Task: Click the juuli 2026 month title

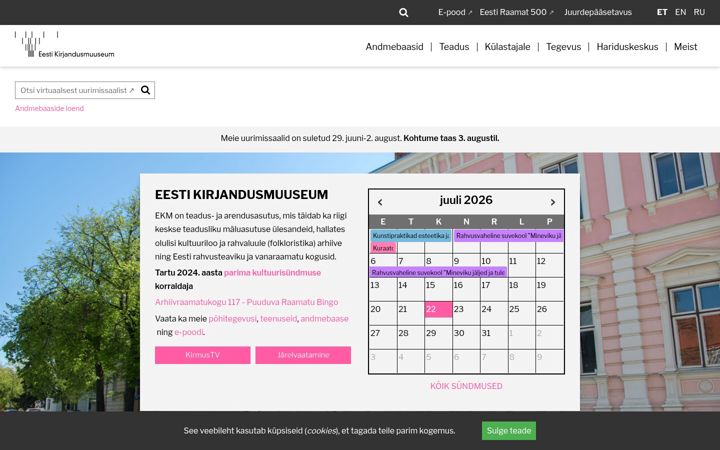Action: pyautogui.click(x=466, y=200)
